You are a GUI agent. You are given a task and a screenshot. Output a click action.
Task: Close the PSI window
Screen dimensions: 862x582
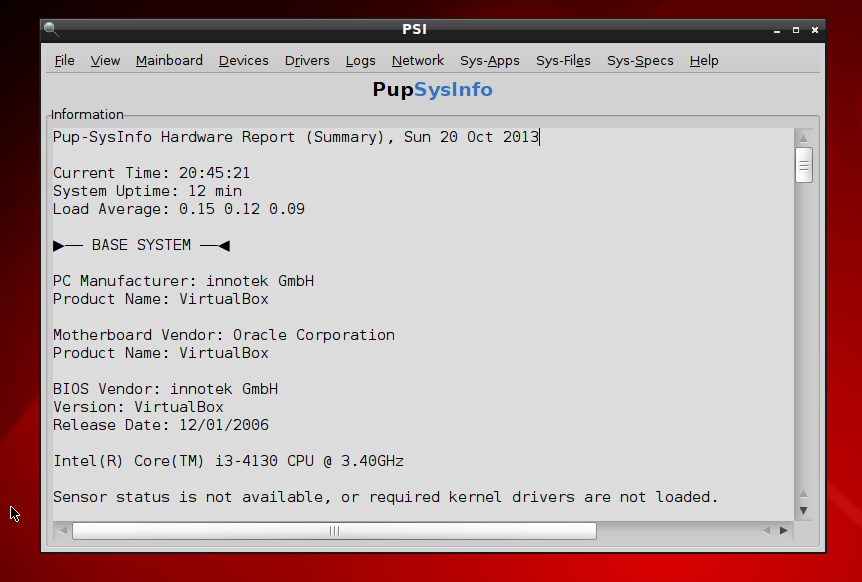(x=815, y=30)
